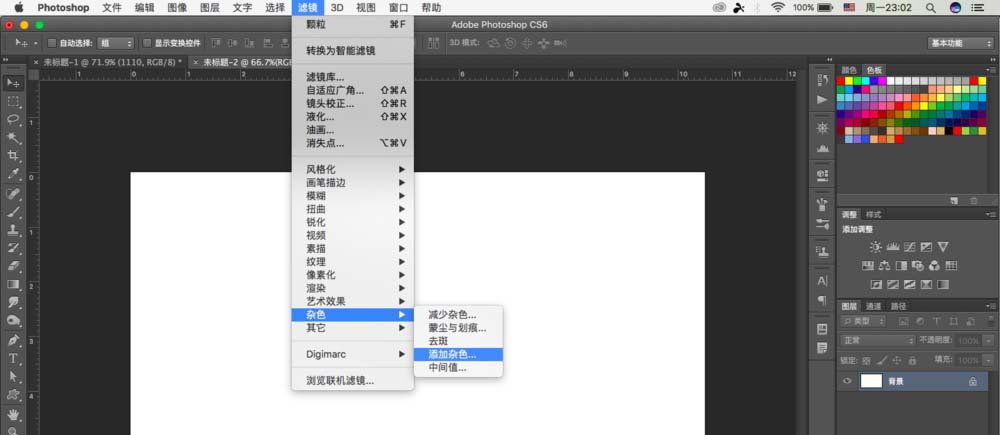The image size is (1000, 435).
Task: Select the Eraser tool
Action: pos(13,266)
